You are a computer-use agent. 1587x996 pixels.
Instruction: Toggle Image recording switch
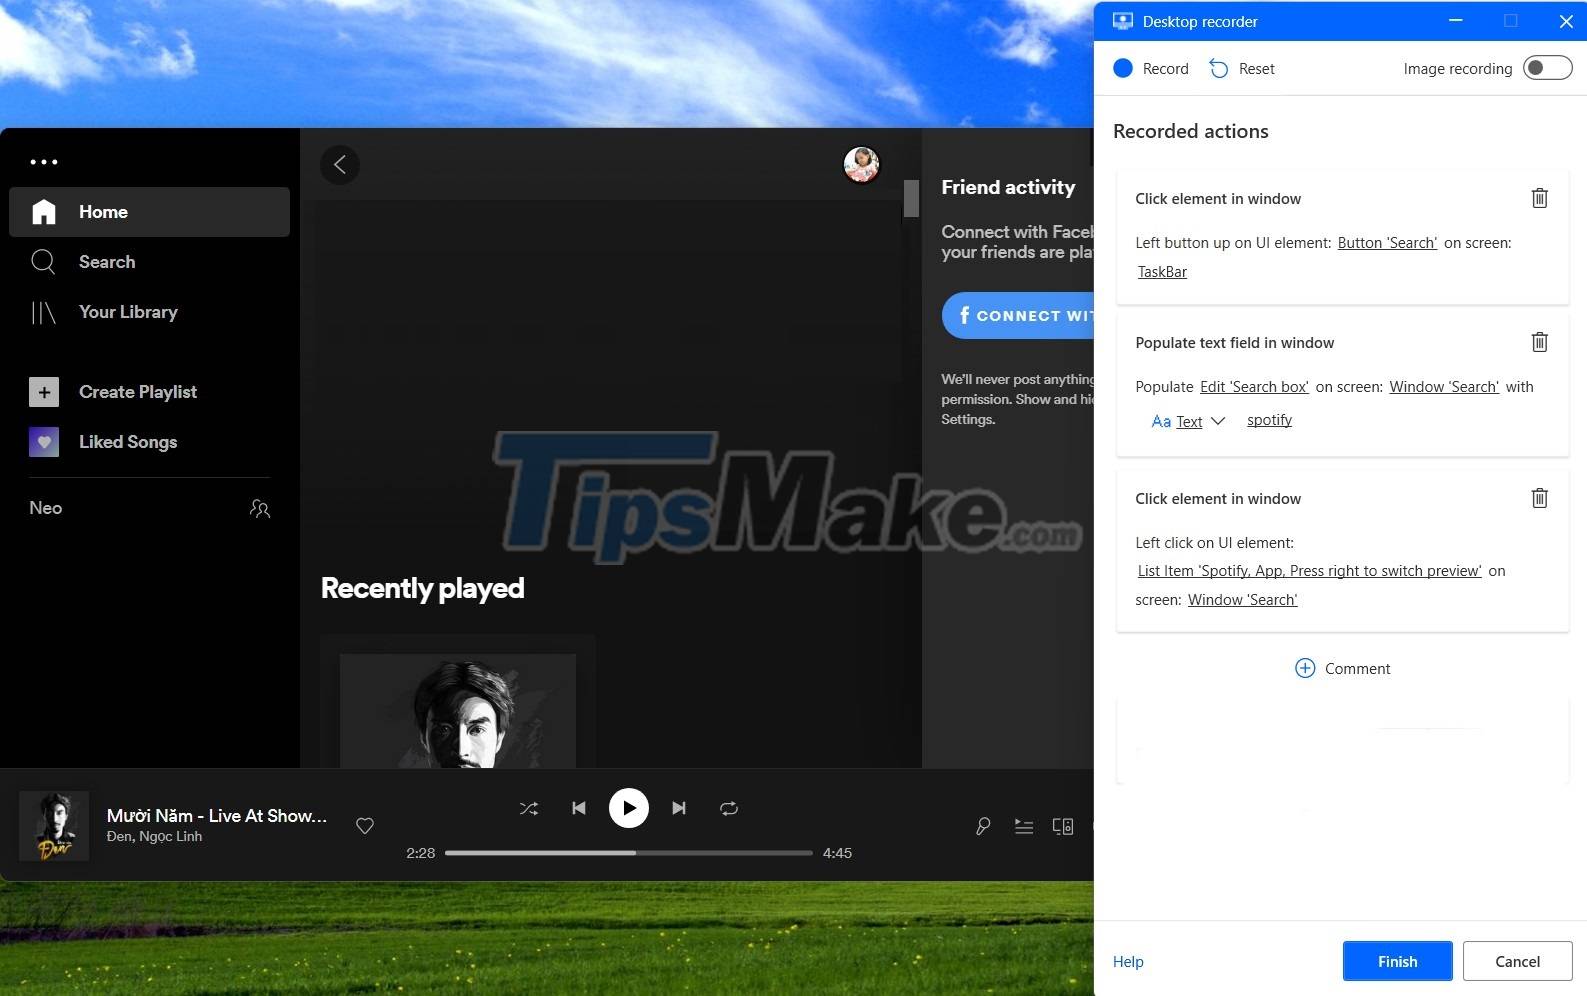click(x=1547, y=68)
